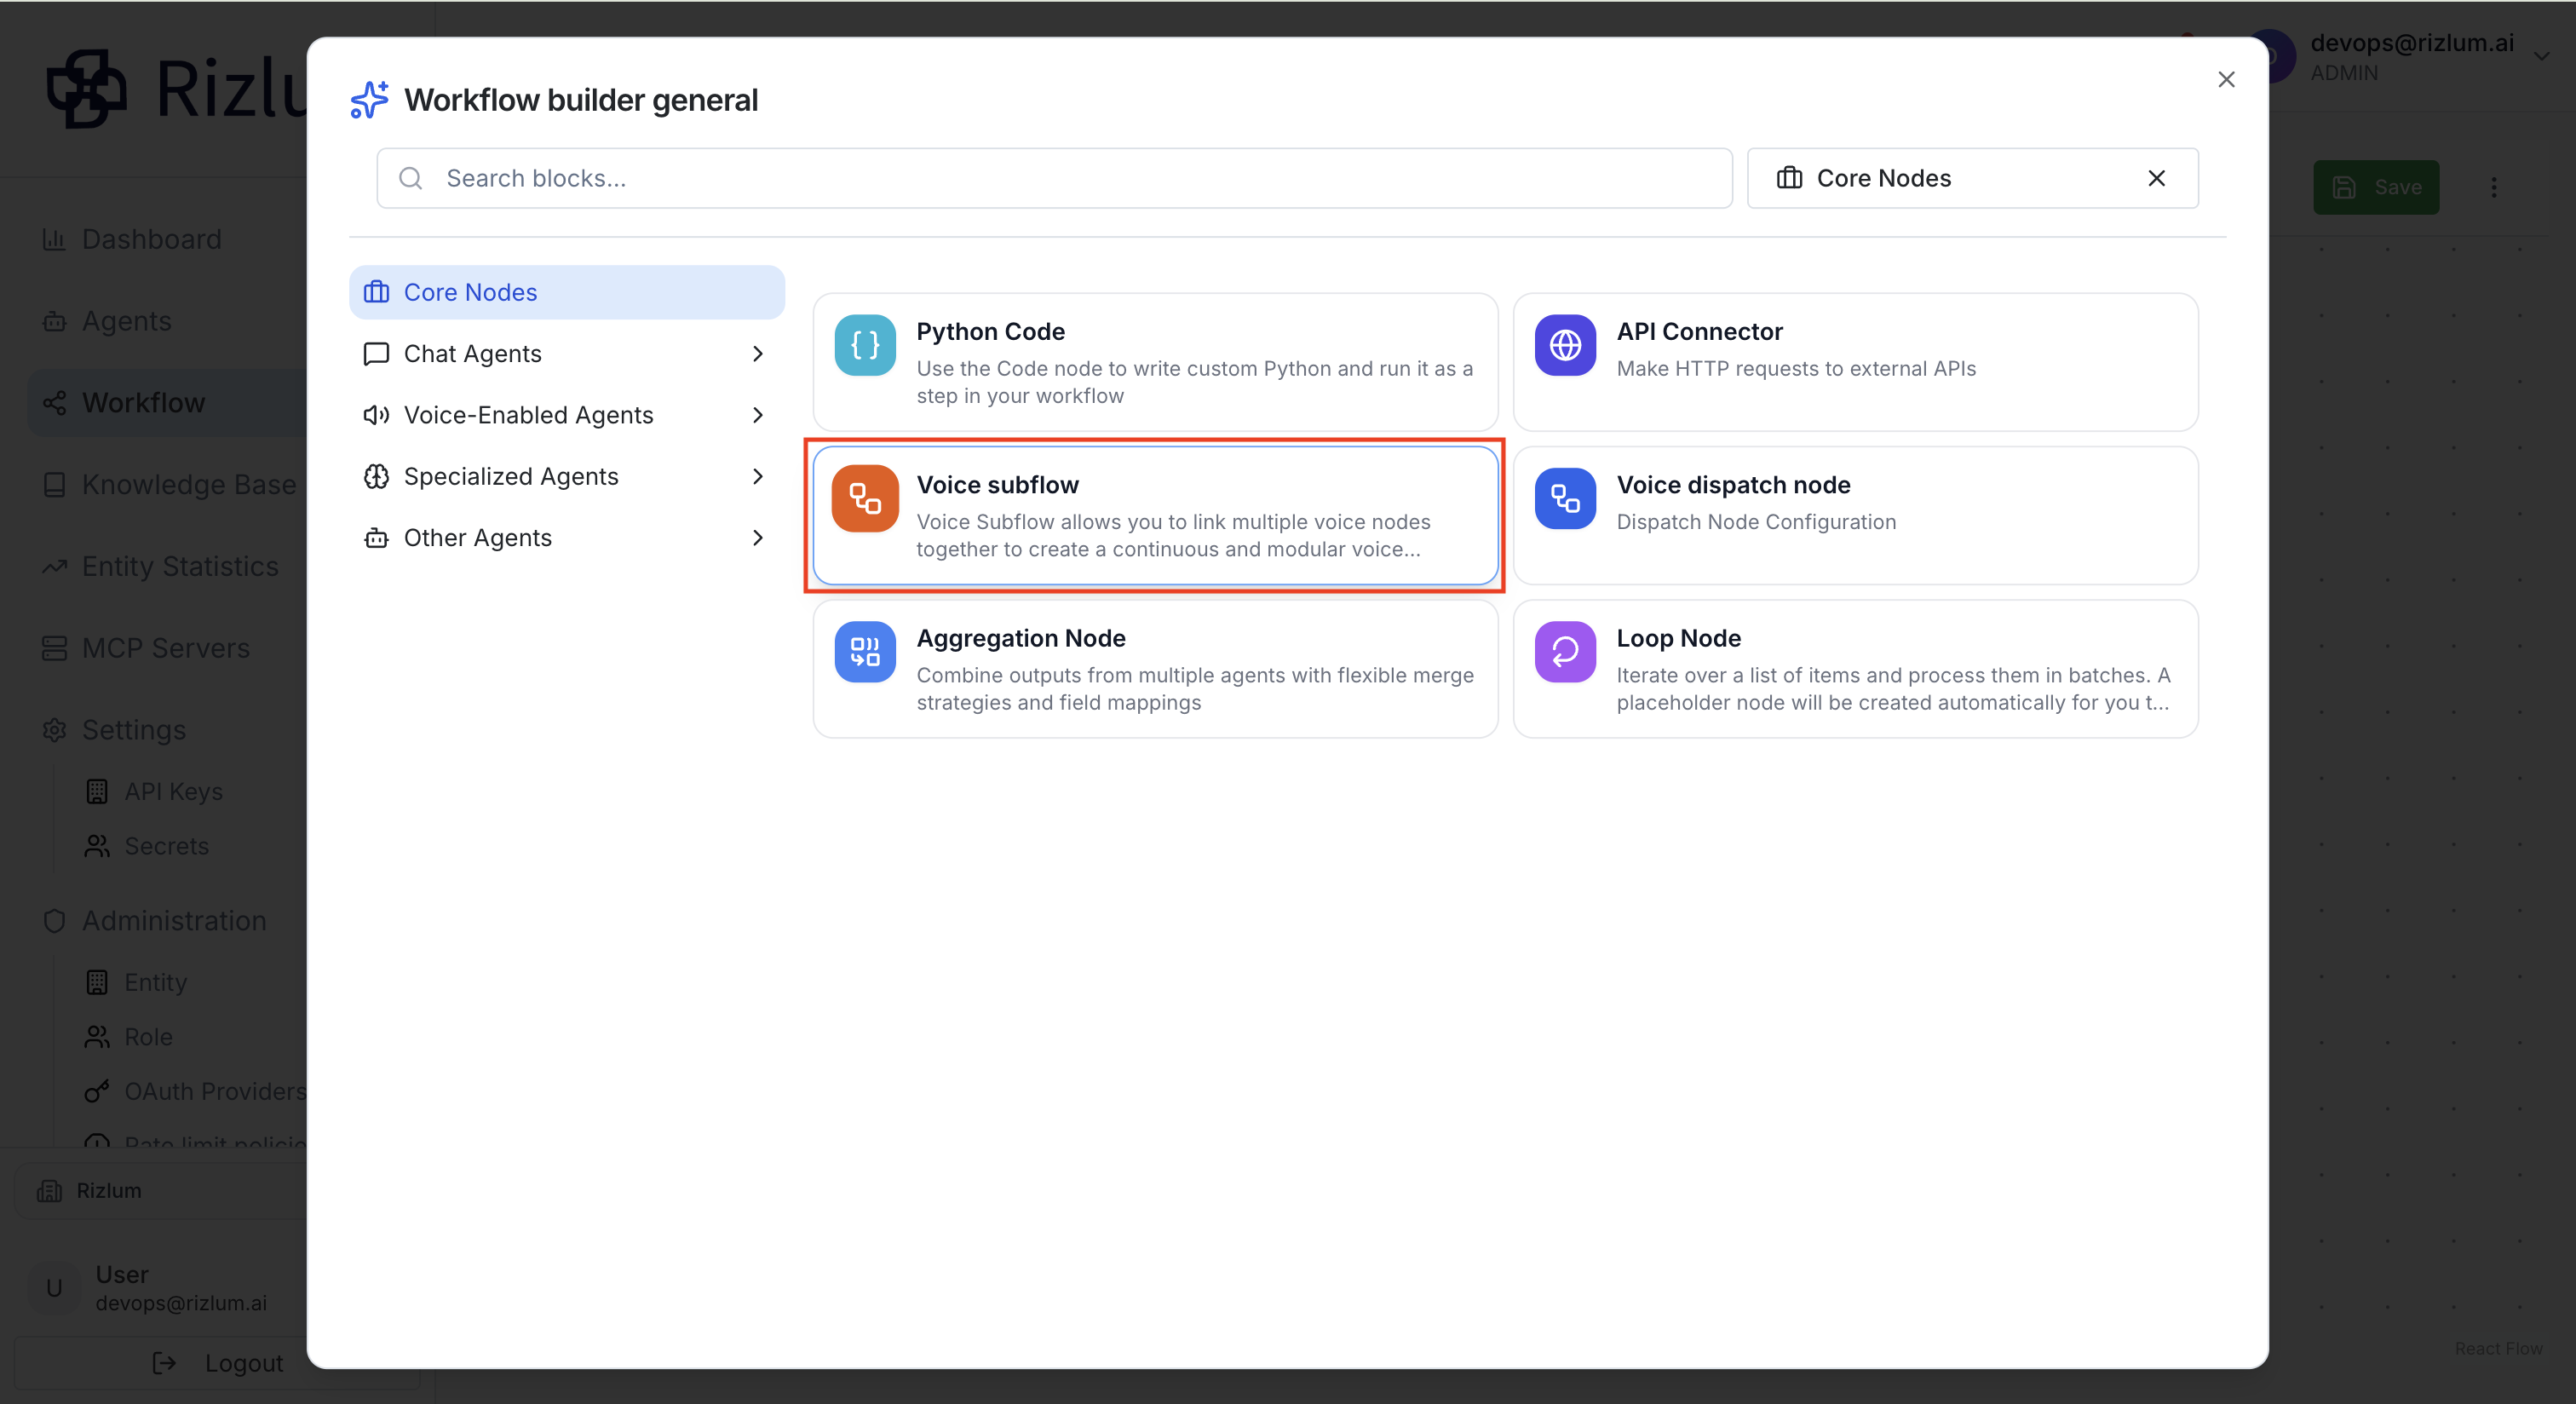Screen dimensions: 2576x1404
Task: Expand the Voice-Enabled Agents chevron
Action: click(757, 415)
